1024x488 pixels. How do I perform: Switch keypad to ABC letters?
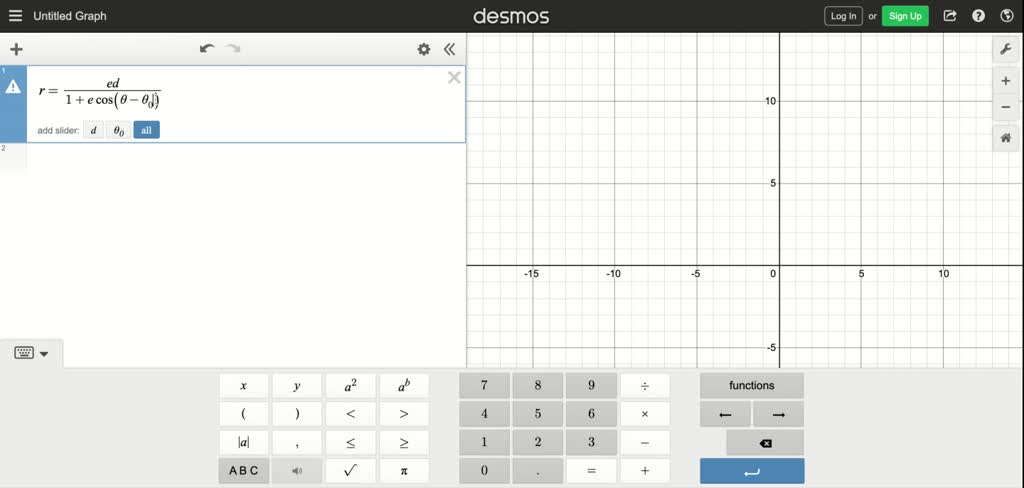click(243, 470)
